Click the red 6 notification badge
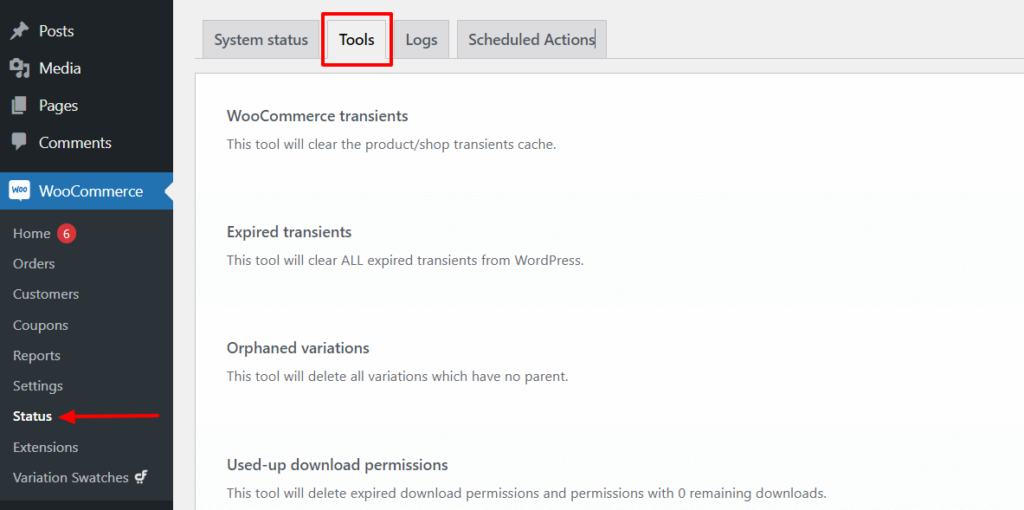The image size is (1024, 510). point(66,234)
